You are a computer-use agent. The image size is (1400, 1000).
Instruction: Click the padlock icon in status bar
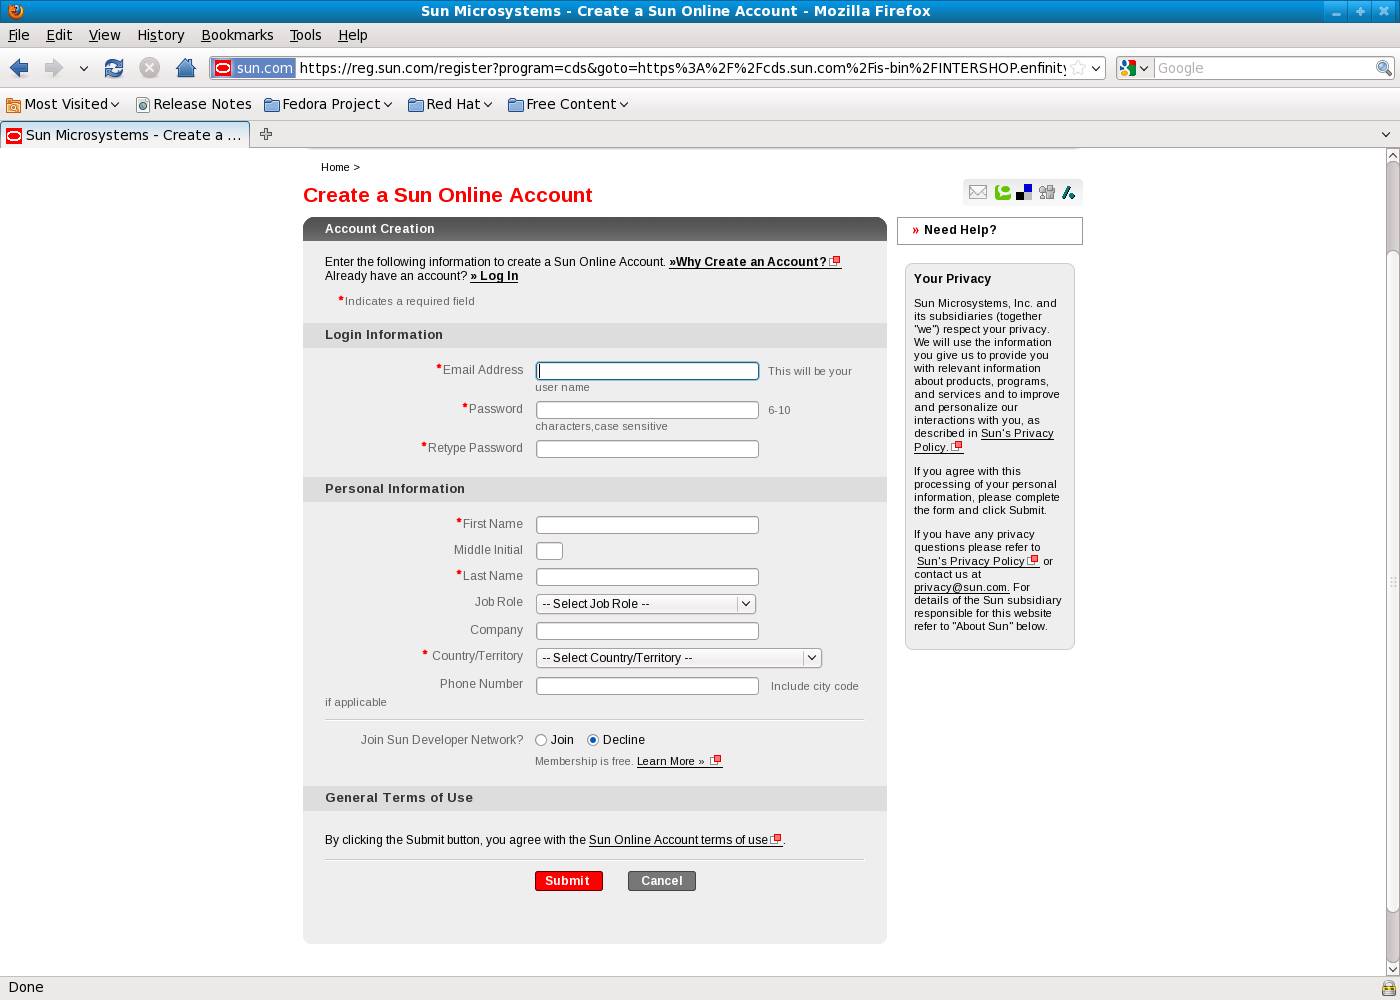pyautogui.click(x=1388, y=988)
